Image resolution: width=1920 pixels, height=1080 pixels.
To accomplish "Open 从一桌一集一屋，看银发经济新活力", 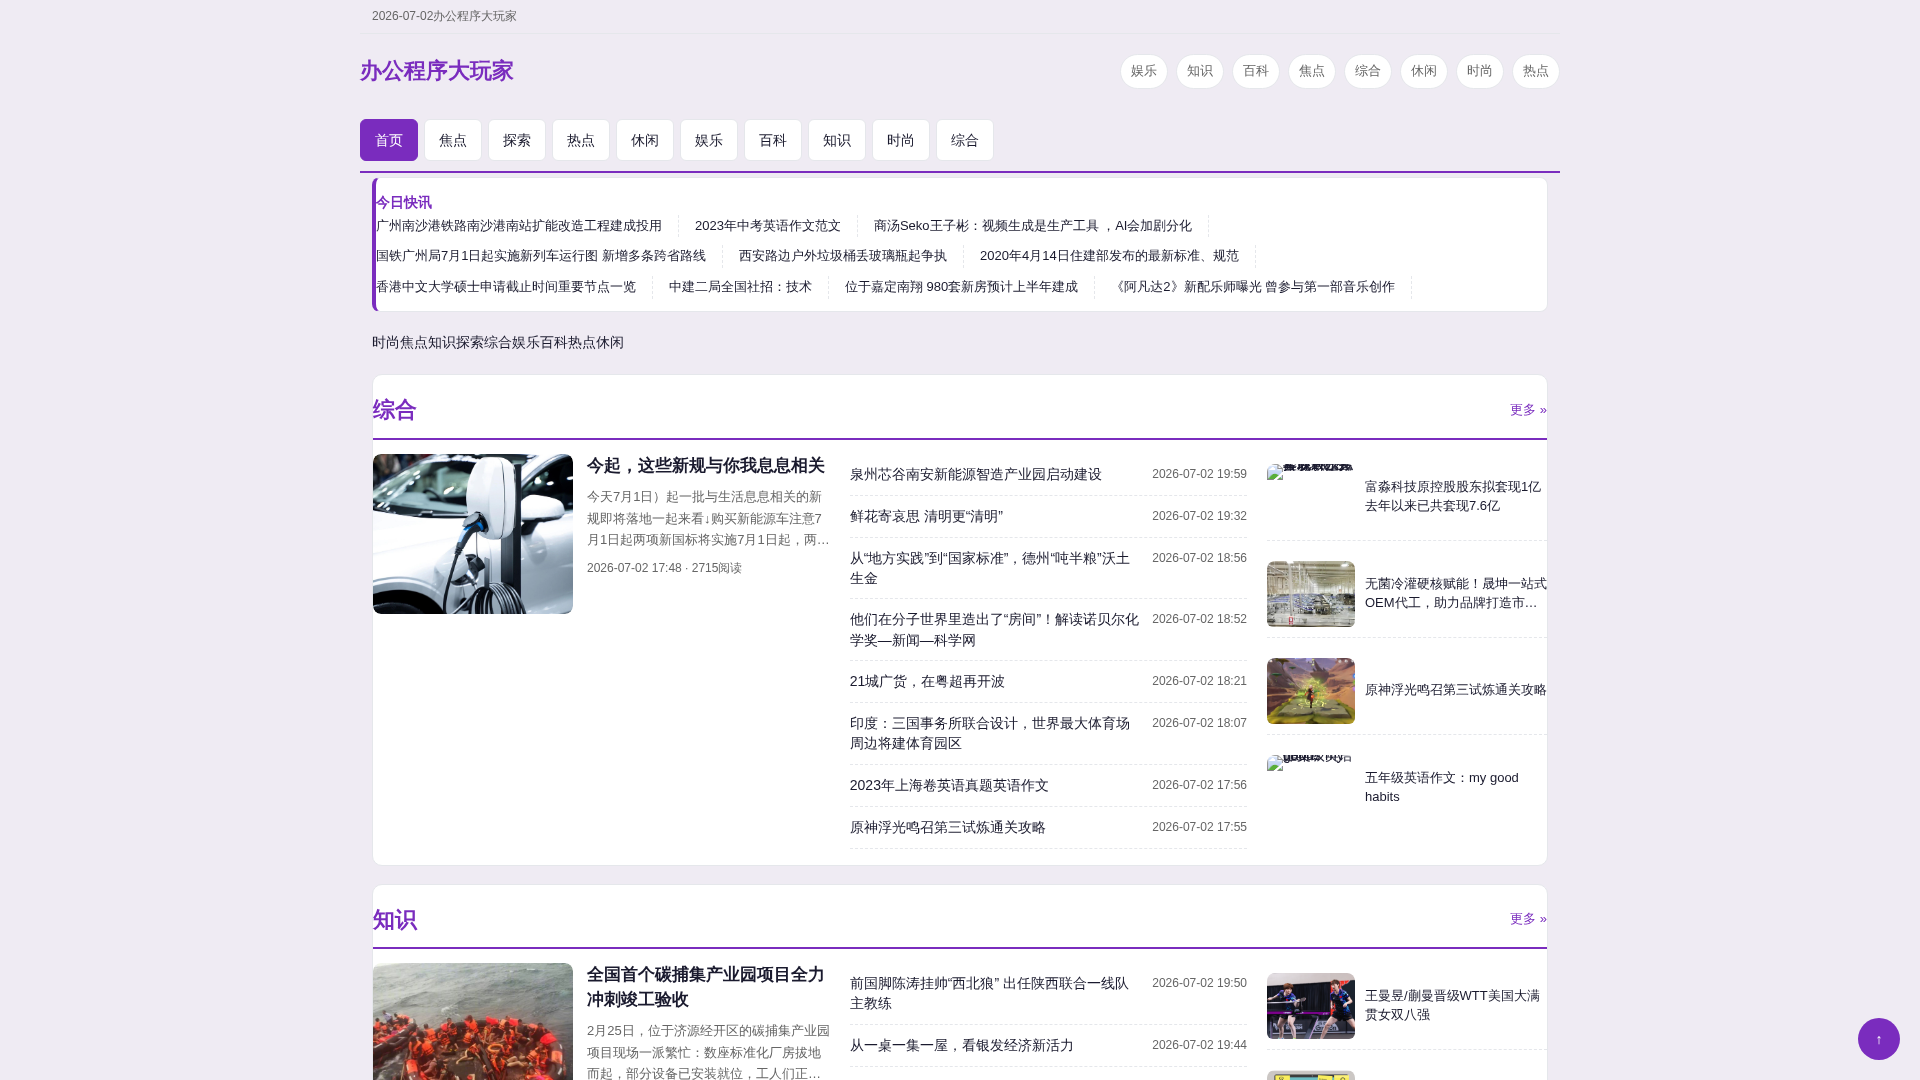I will point(962,1046).
